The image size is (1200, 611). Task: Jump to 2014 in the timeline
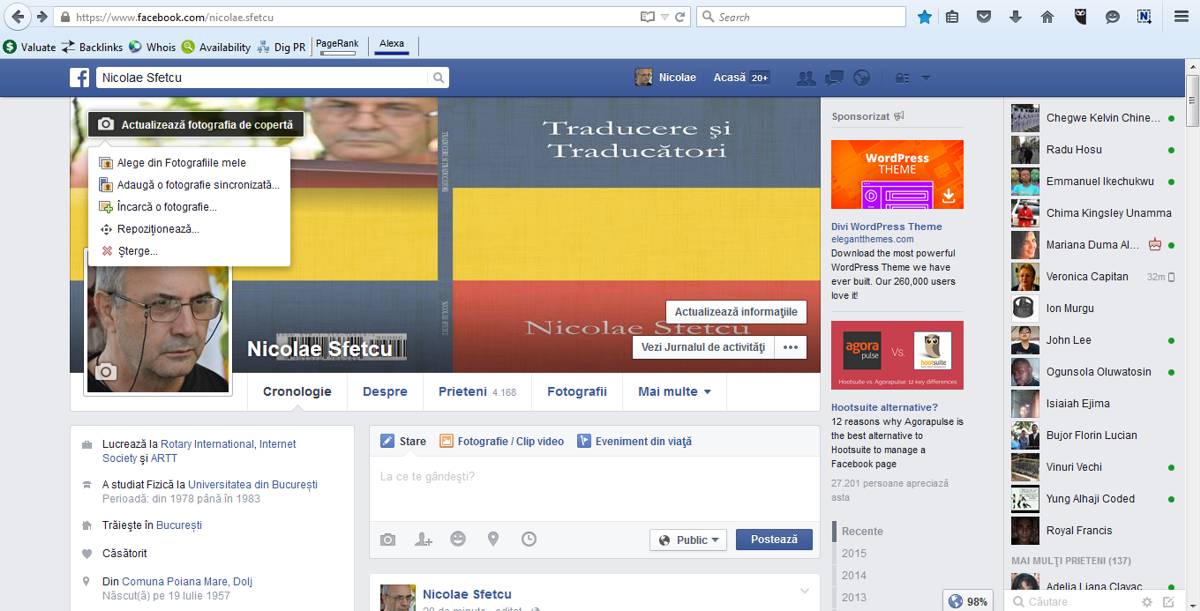854,575
